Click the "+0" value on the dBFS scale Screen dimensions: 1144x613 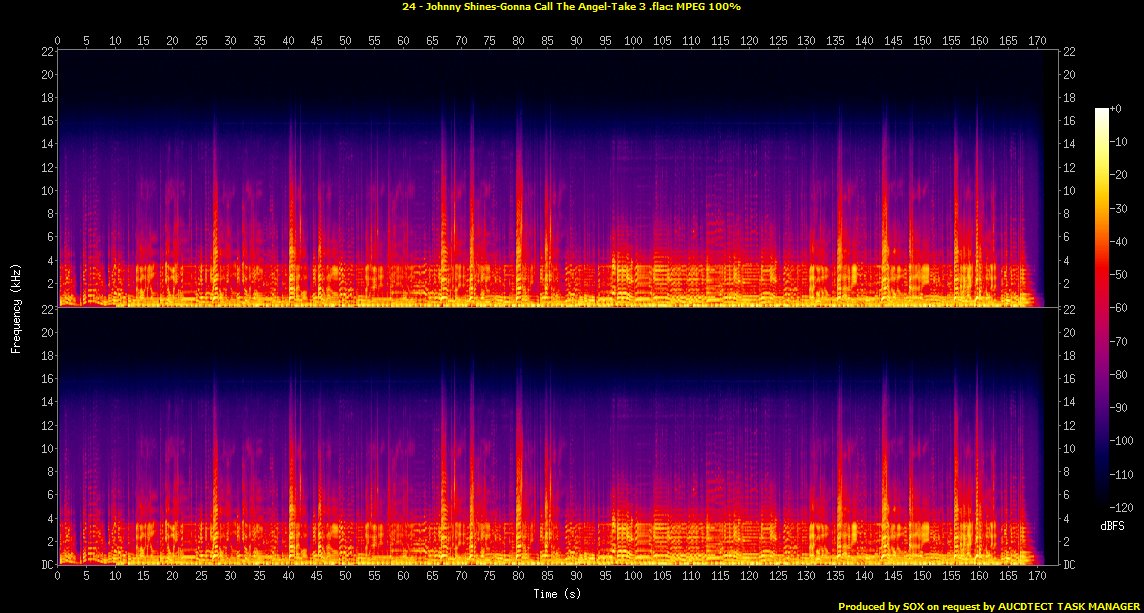[1116, 109]
